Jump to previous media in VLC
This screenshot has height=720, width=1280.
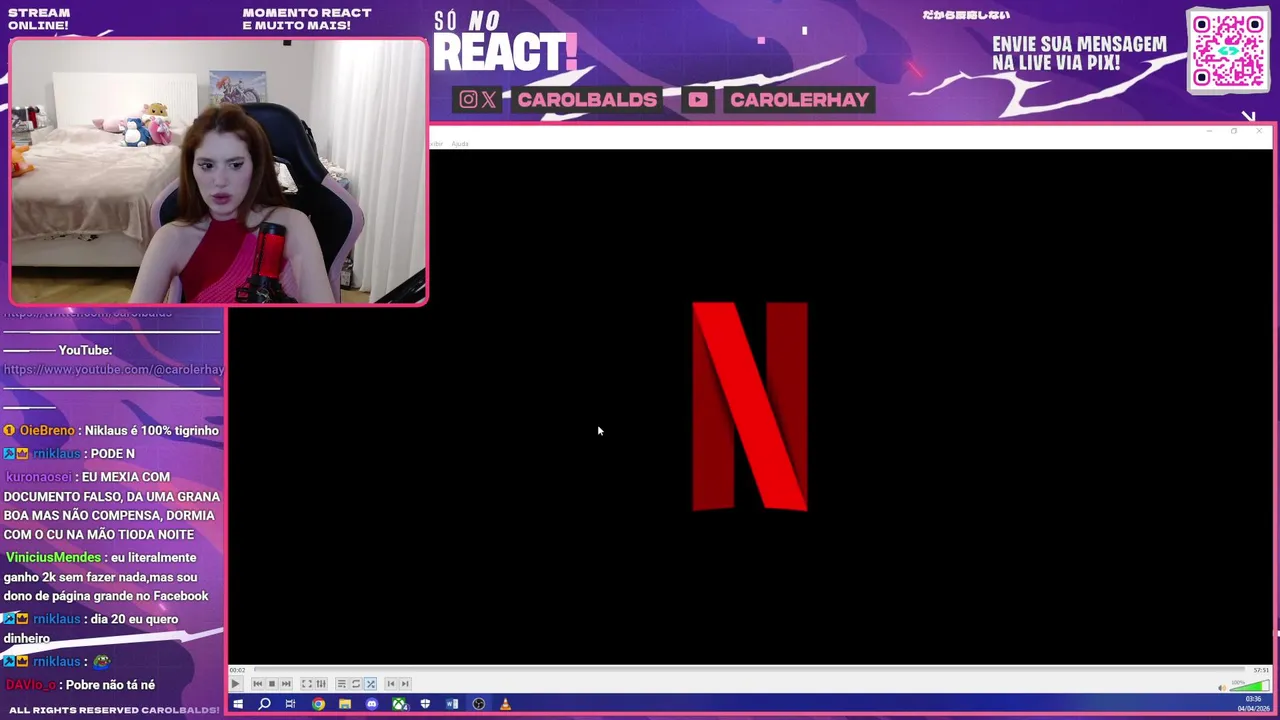(258, 684)
